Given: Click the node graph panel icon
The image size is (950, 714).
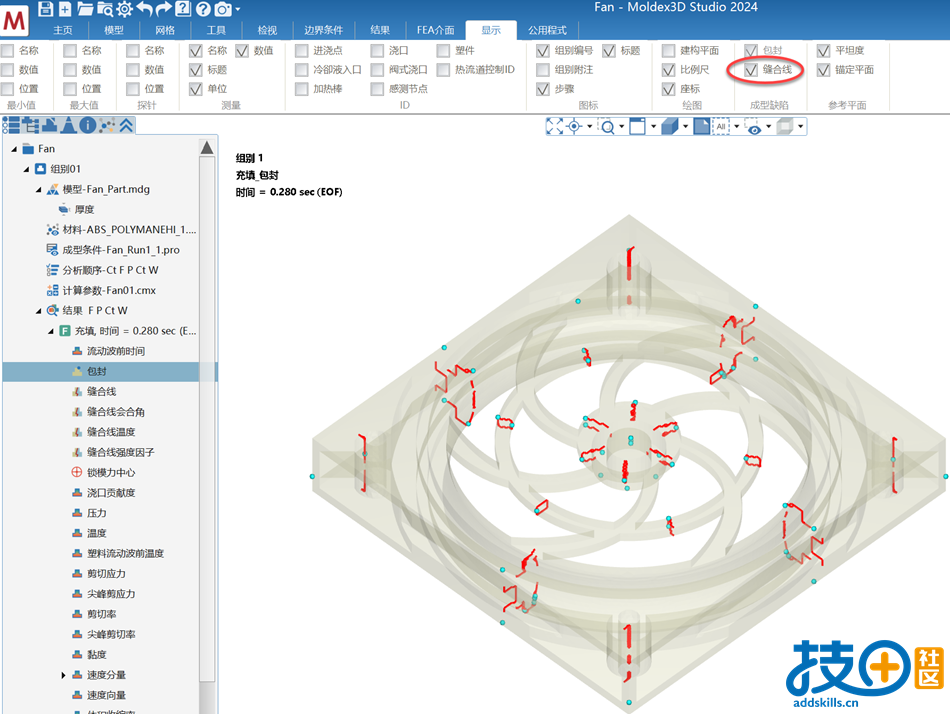Looking at the screenshot, I should 107,125.
